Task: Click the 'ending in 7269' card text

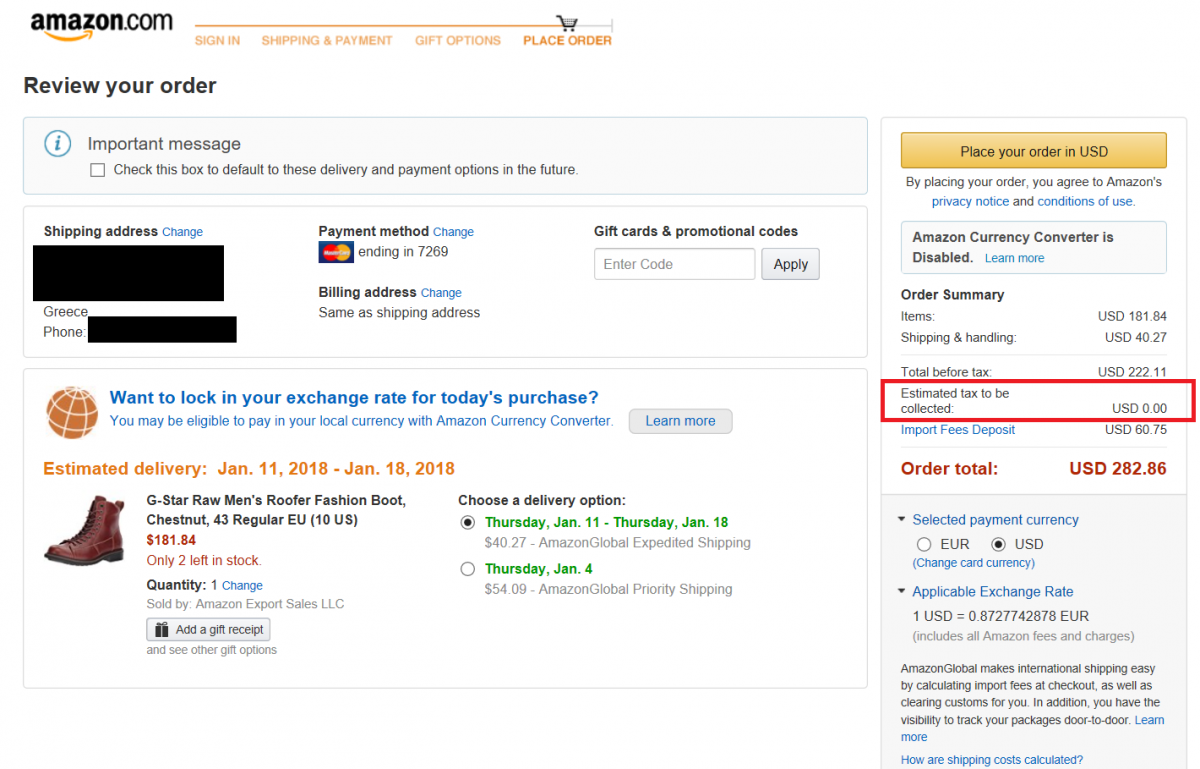Action: click(403, 252)
